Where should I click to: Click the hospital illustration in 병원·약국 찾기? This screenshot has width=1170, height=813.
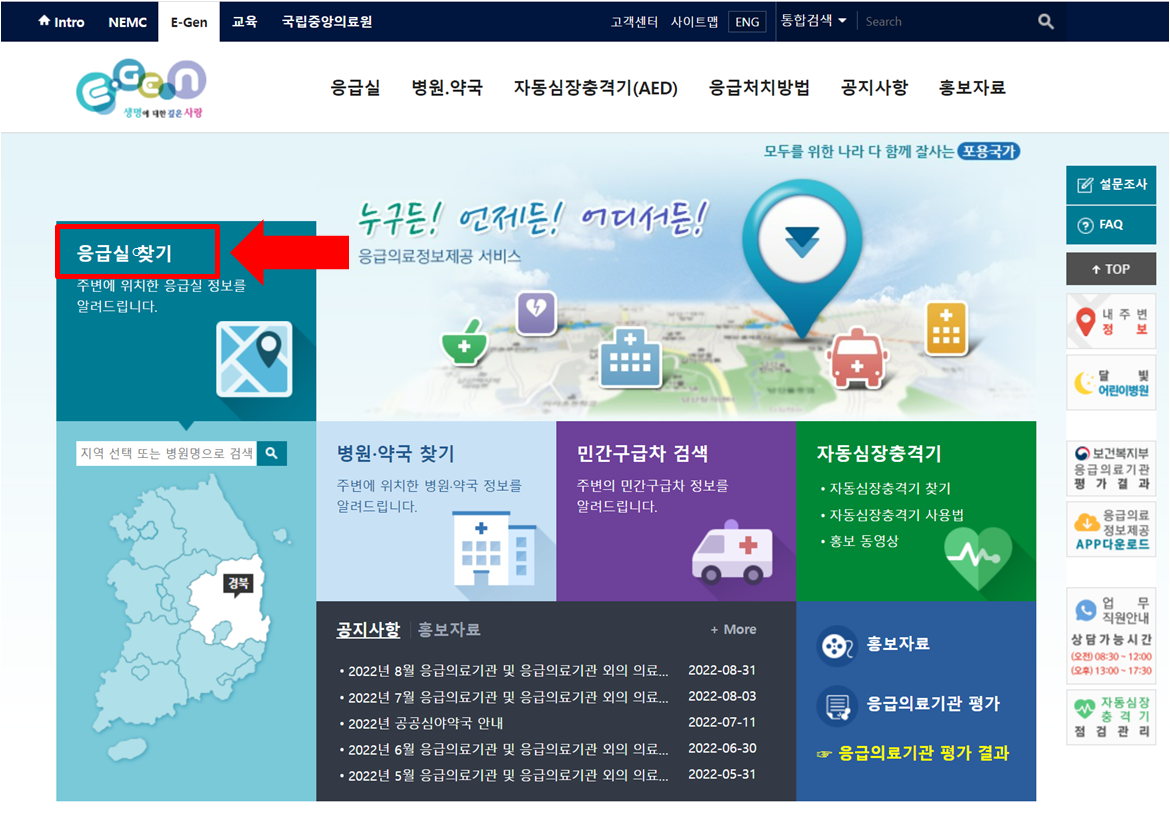495,548
